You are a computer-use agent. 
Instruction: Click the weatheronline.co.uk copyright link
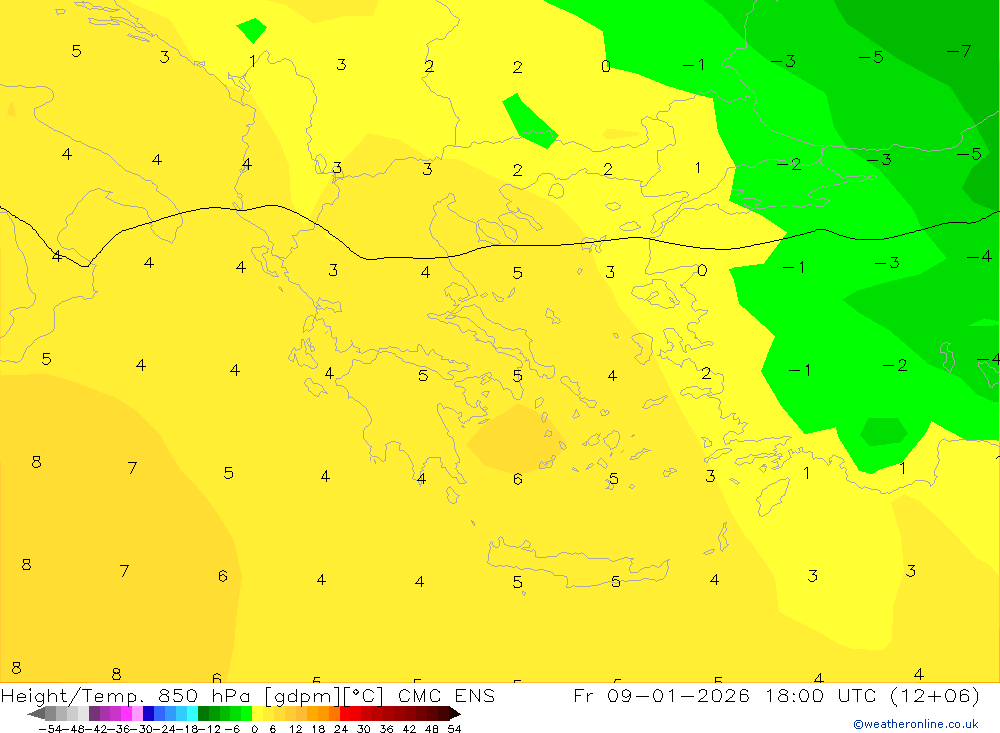pos(916,724)
